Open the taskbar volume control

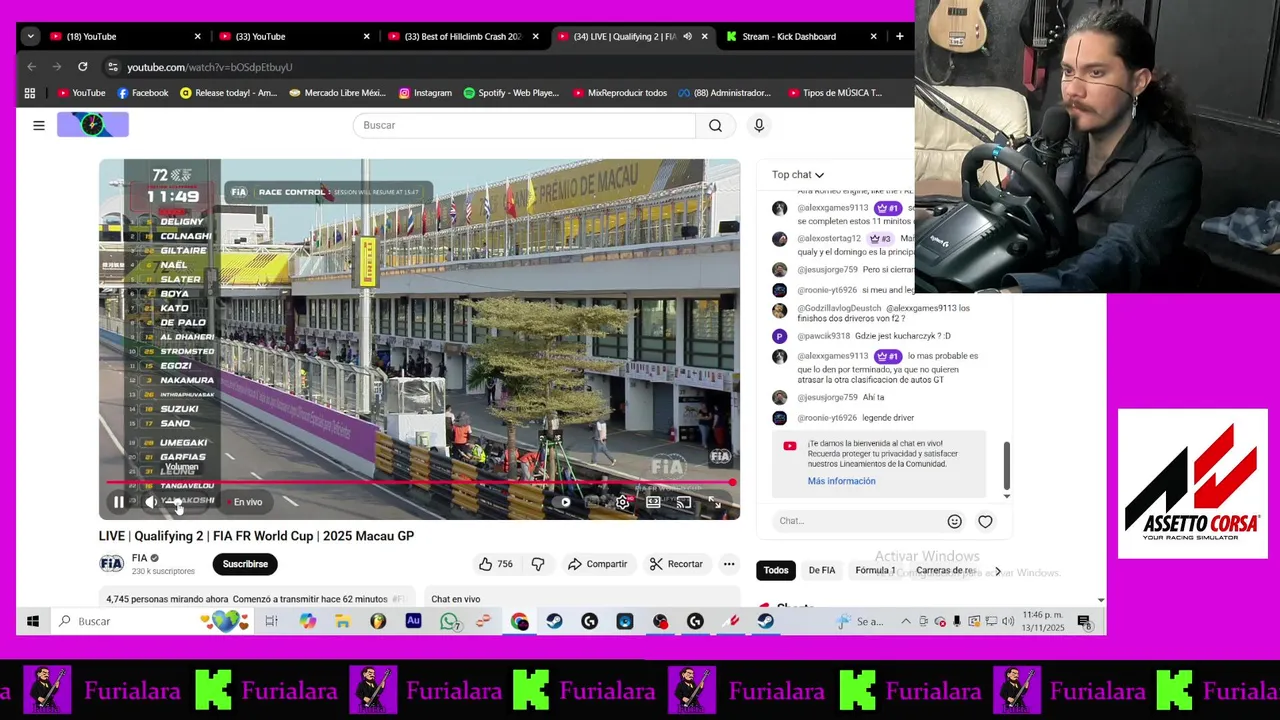point(1007,622)
